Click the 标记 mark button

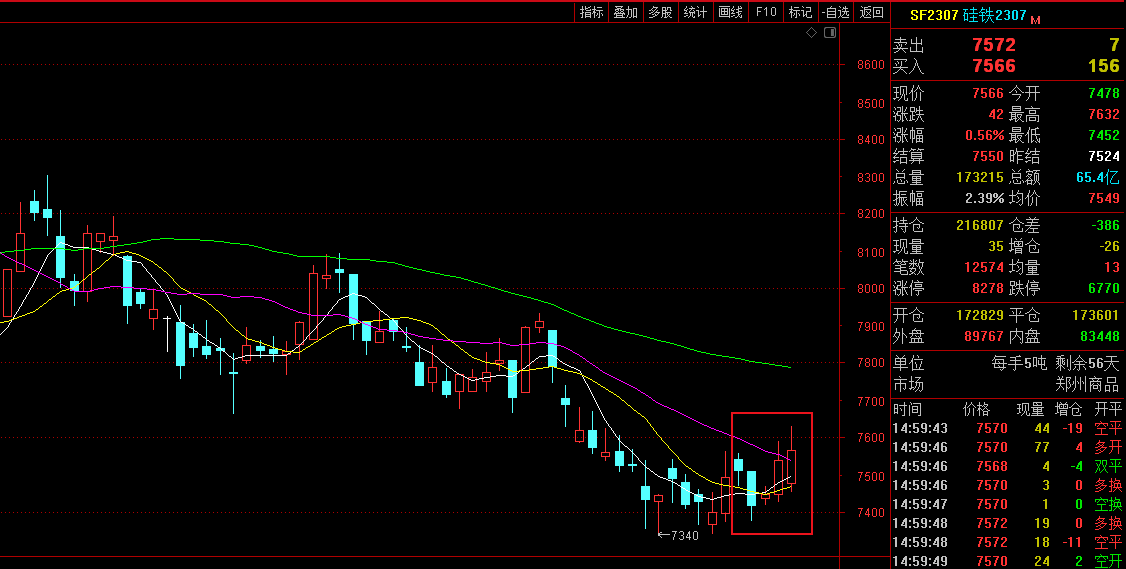click(x=800, y=12)
